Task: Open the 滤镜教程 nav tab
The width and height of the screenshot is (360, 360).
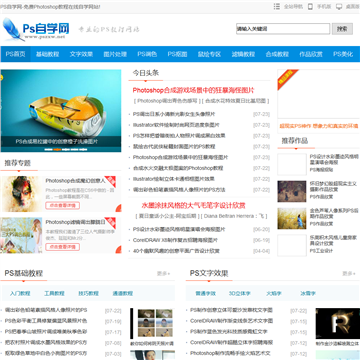Action: 243,54
